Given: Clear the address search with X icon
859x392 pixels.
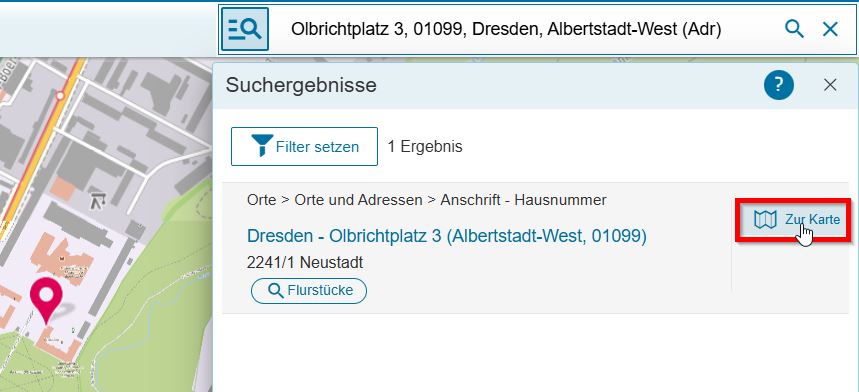Looking at the screenshot, I should (831, 29).
